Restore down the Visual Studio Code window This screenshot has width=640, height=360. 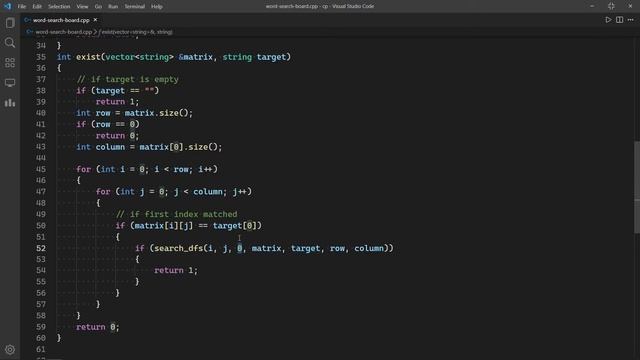click(611, 6)
